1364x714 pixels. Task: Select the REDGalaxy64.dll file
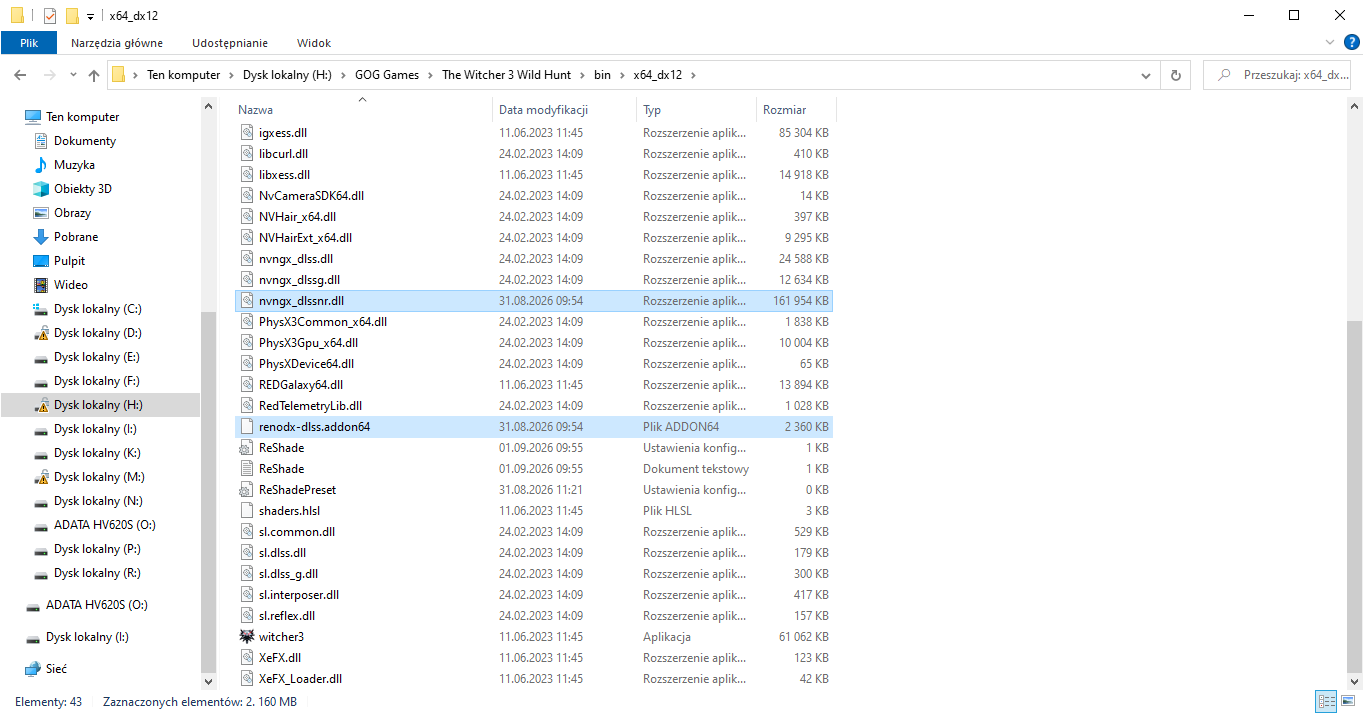[533, 385]
